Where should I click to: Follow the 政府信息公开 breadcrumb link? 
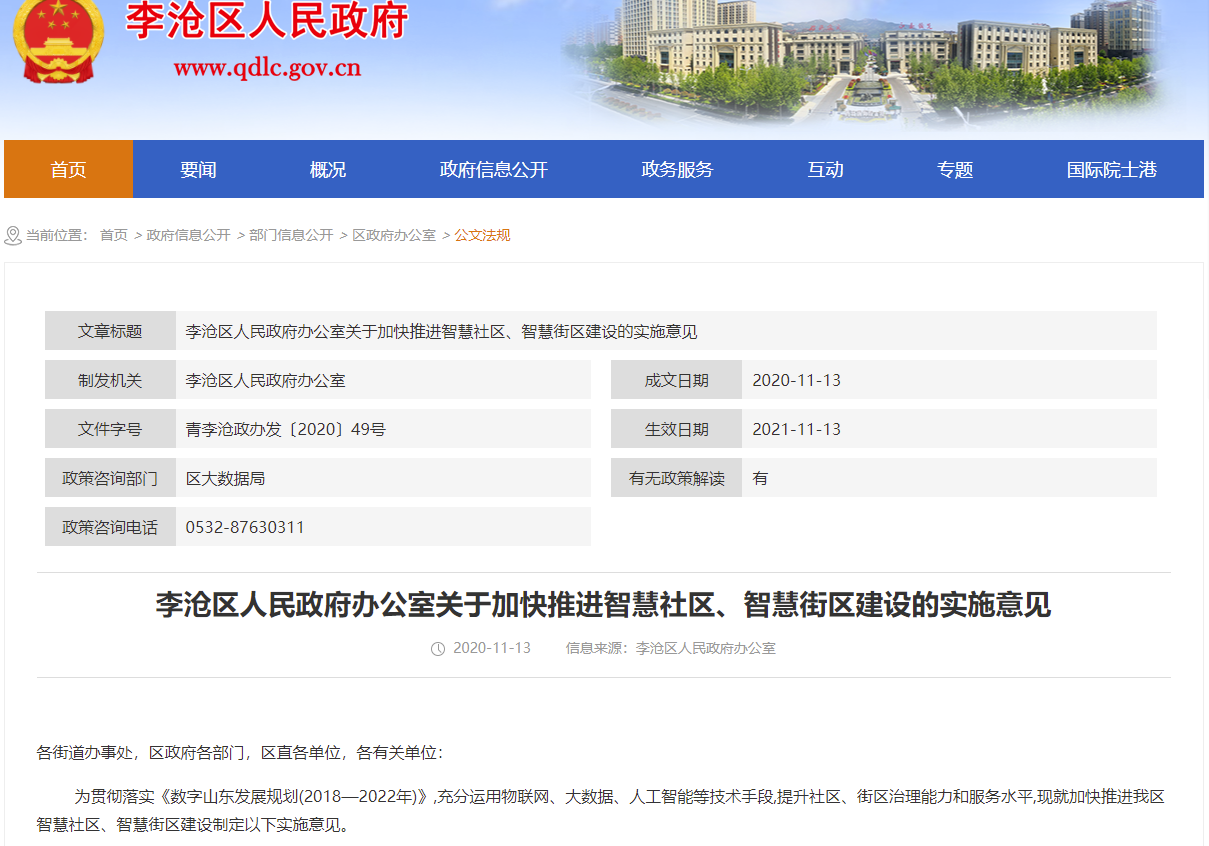click(188, 236)
